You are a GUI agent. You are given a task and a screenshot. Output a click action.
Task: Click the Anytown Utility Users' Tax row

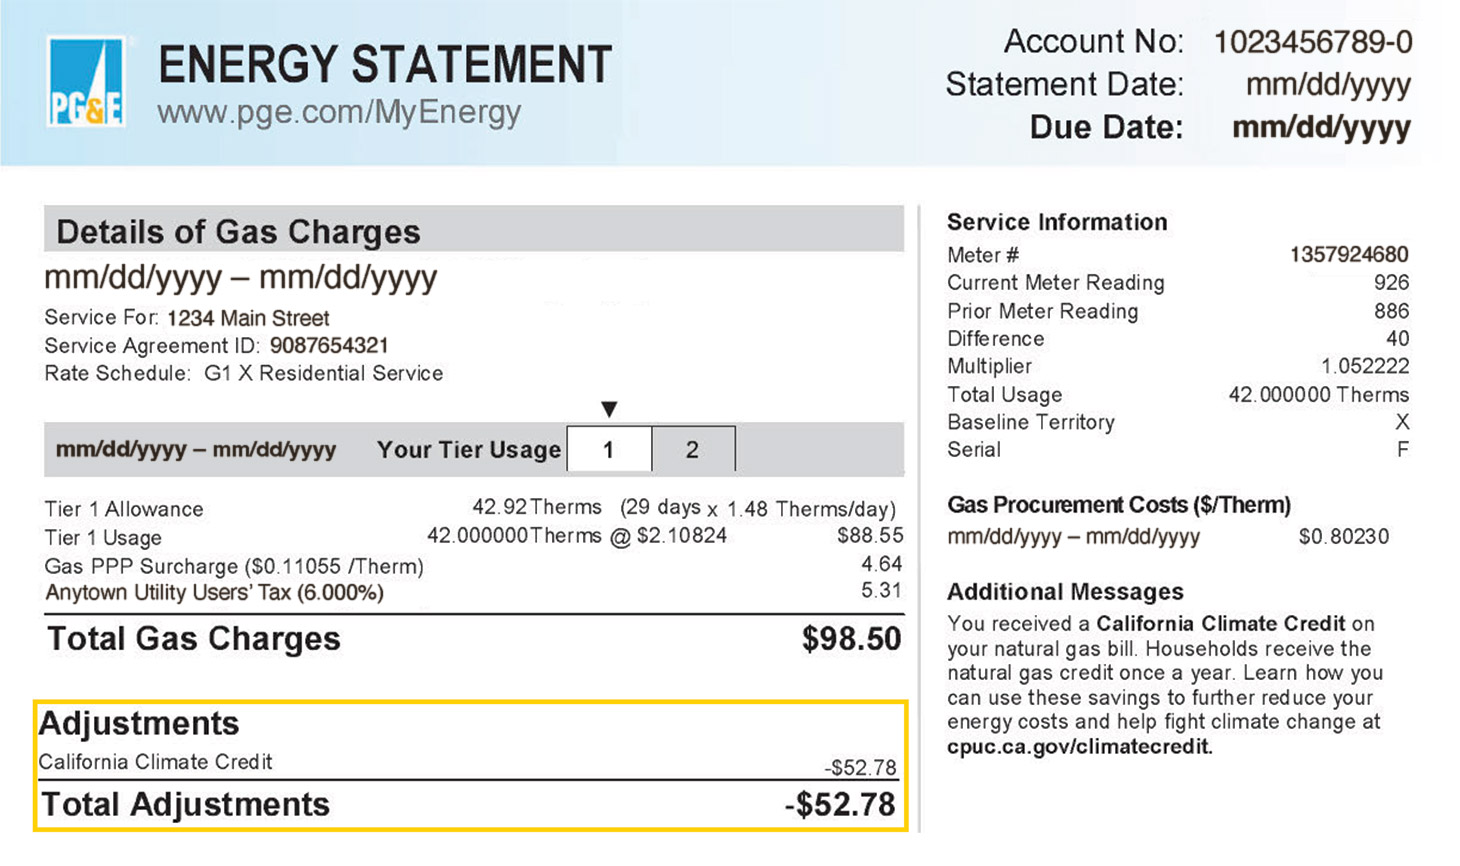pyautogui.click(x=214, y=593)
